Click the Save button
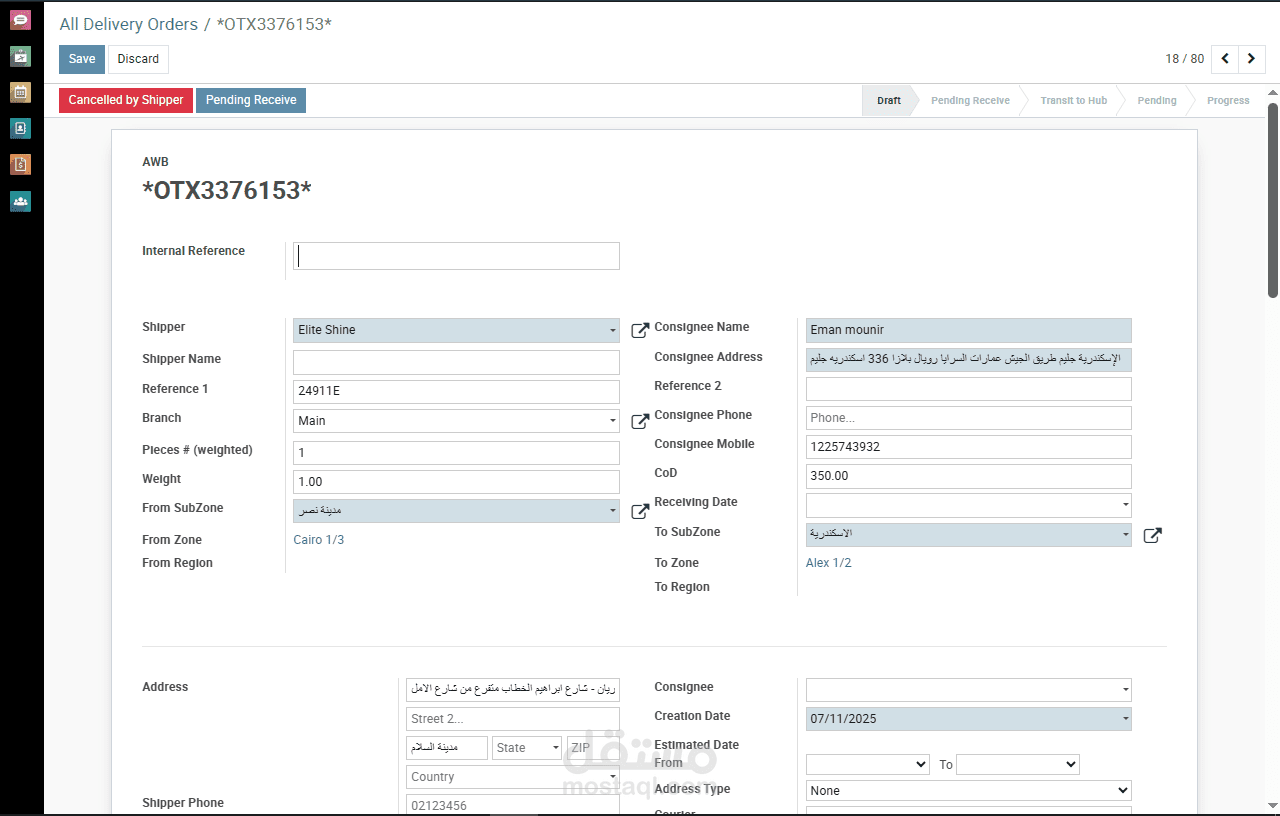This screenshot has height=816, width=1280. 82,59
